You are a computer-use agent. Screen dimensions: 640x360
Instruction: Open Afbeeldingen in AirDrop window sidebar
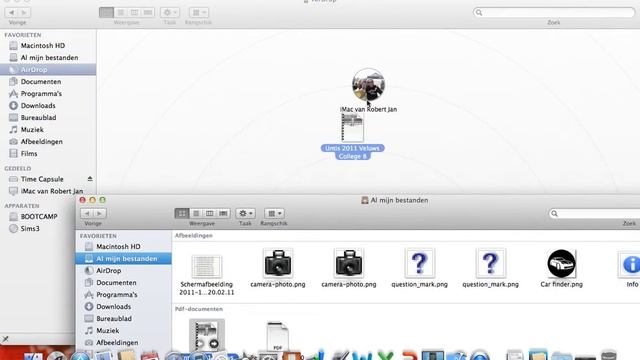point(41,142)
